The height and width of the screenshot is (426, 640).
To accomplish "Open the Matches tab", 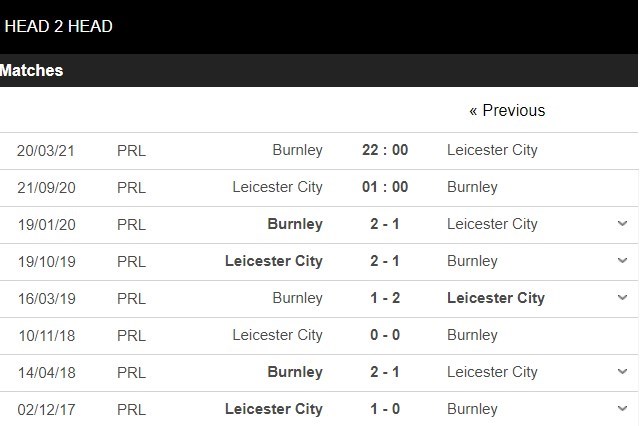I will pyautogui.click(x=32, y=71).
